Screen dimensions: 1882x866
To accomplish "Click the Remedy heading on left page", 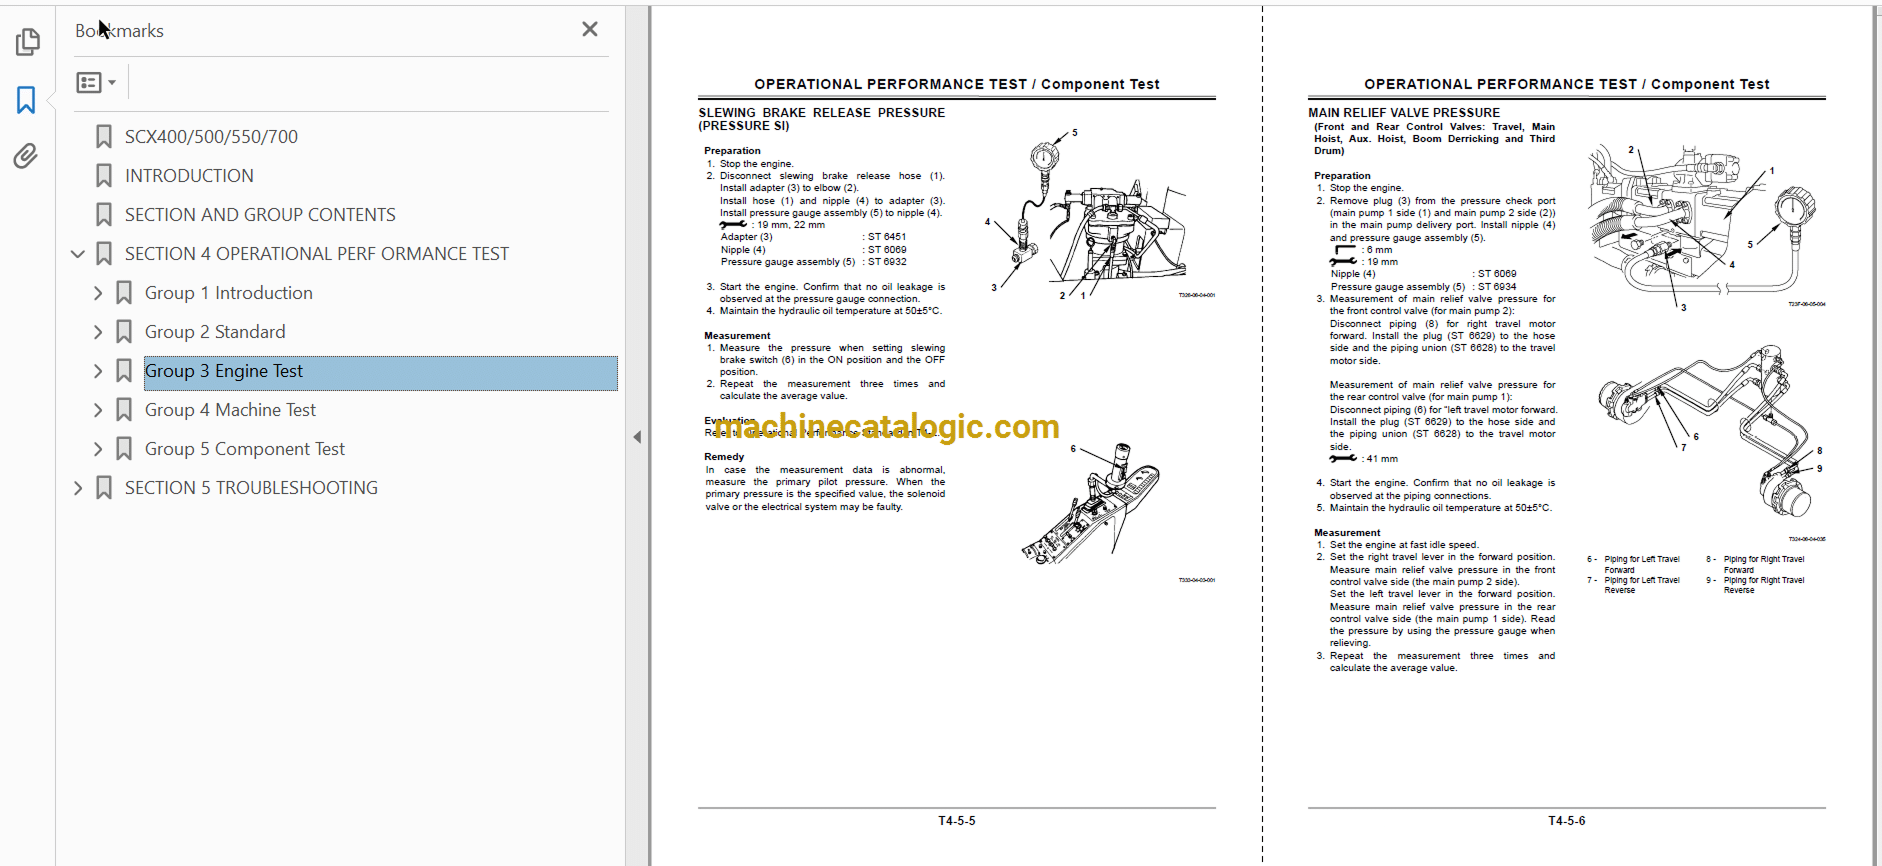I will point(724,457).
